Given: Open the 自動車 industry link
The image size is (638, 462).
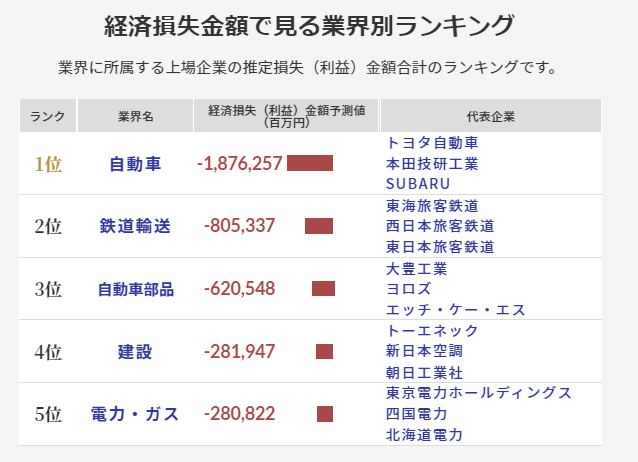Looking at the screenshot, I should (x=135, y=164).
